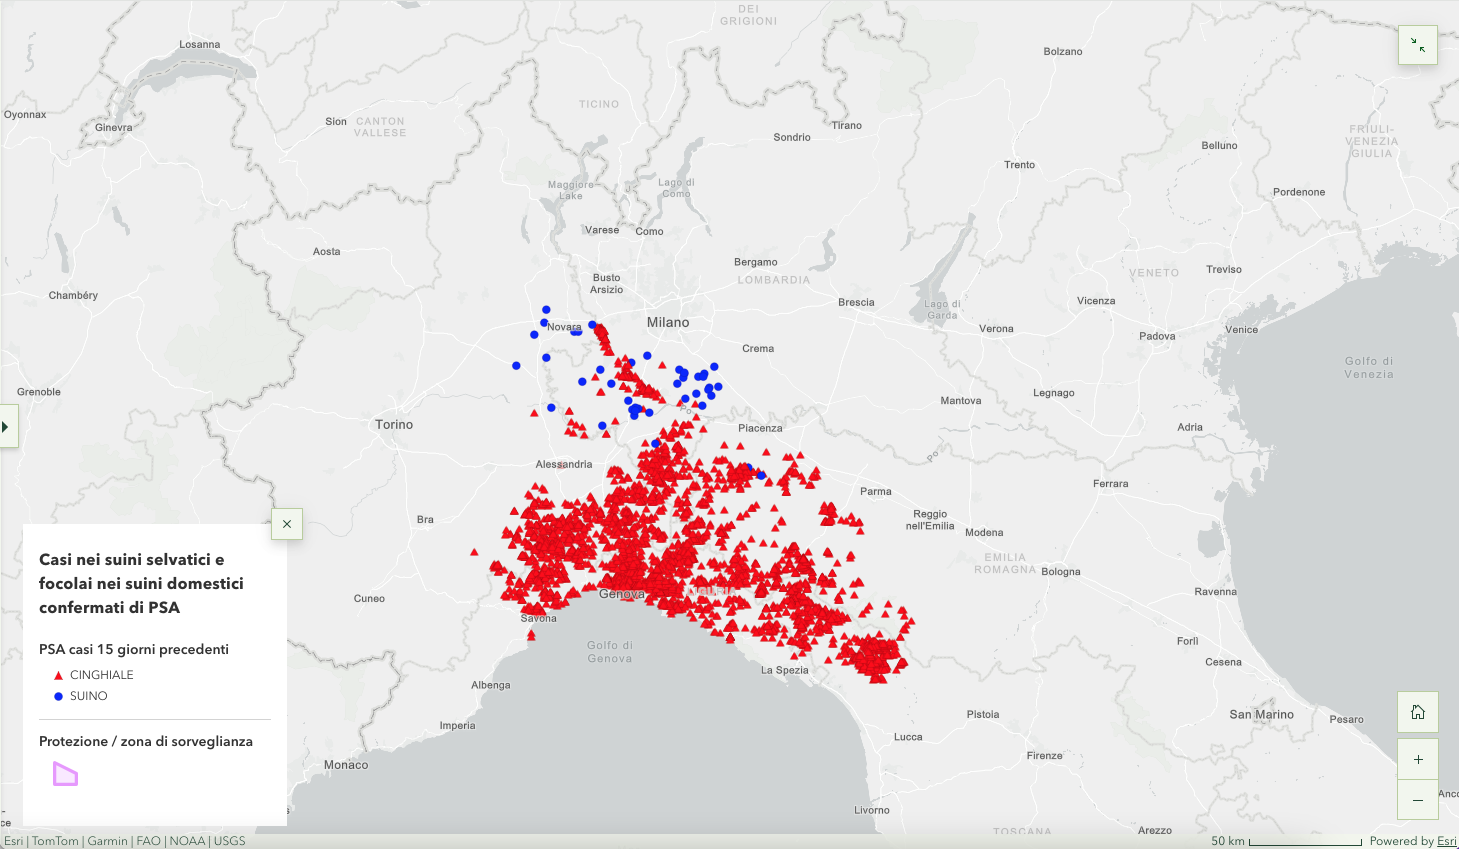Image resolution: width=1459 pixels, height=849 pixels.
Task: Collapse the fullscreen map view icon
Action: click(x=1417, y=45)
